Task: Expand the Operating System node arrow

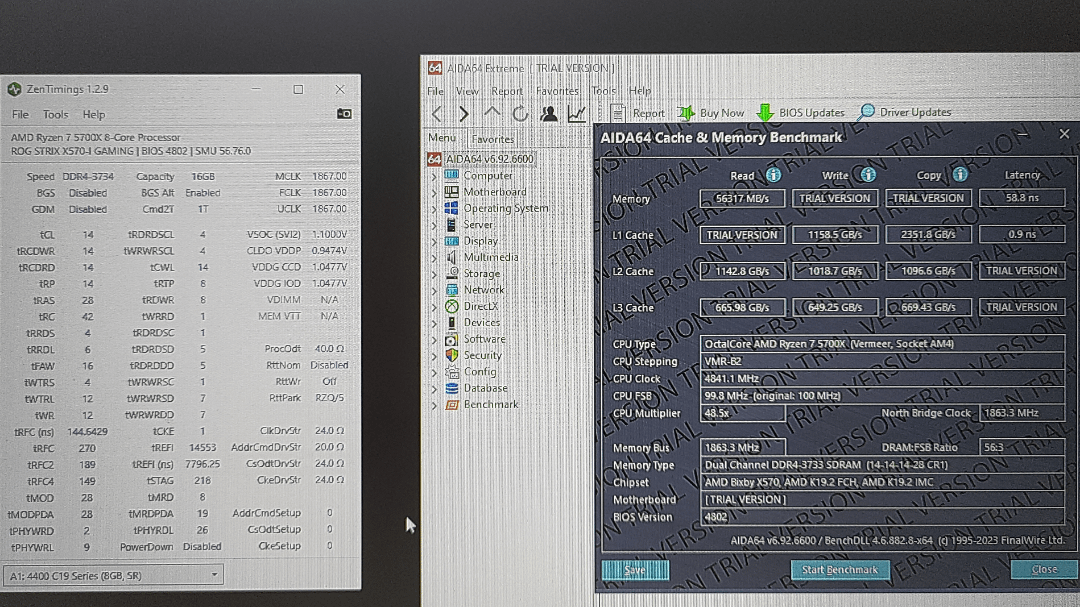Action: coord(435,209)
